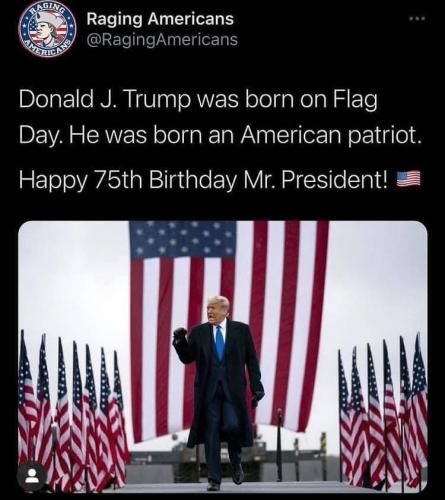Click the blue necktie in the photo

(x=219, y=344)
